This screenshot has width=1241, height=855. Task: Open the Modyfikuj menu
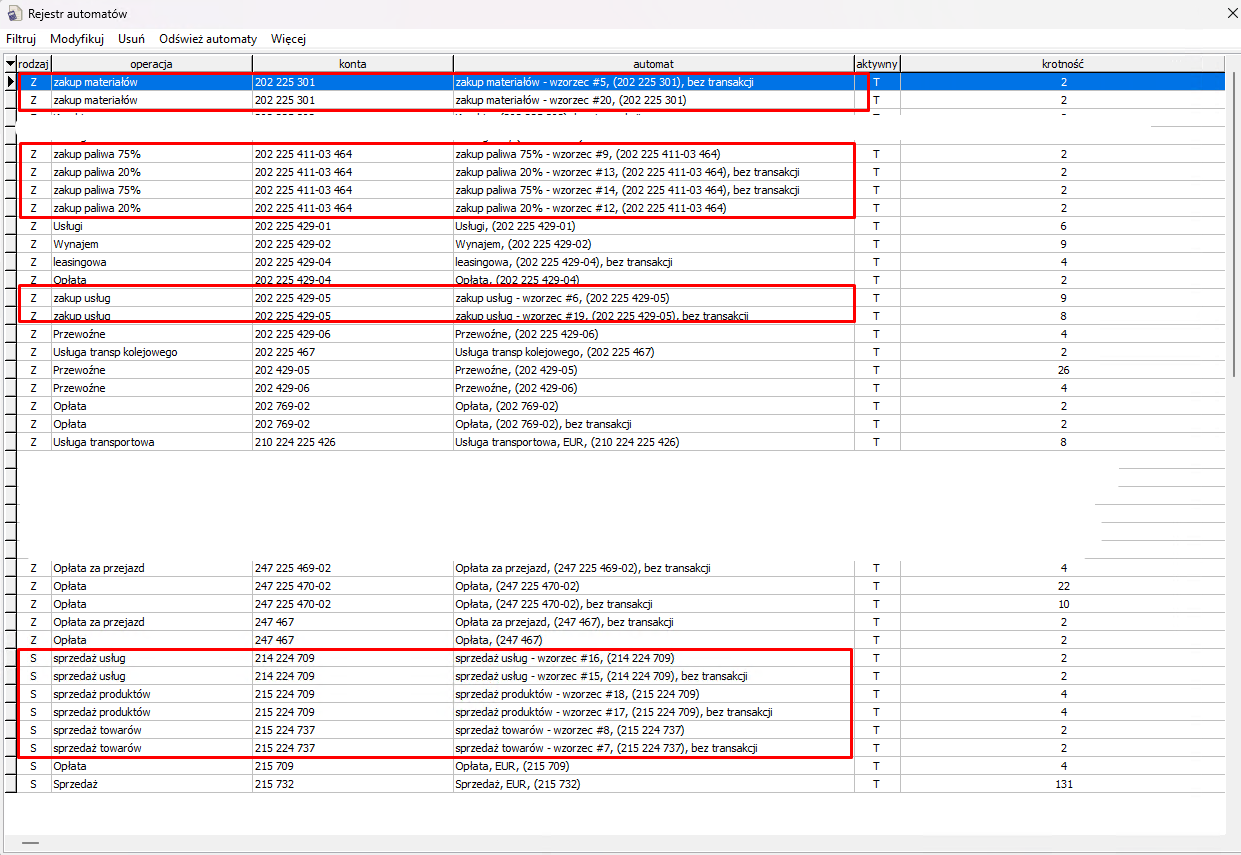77,39
